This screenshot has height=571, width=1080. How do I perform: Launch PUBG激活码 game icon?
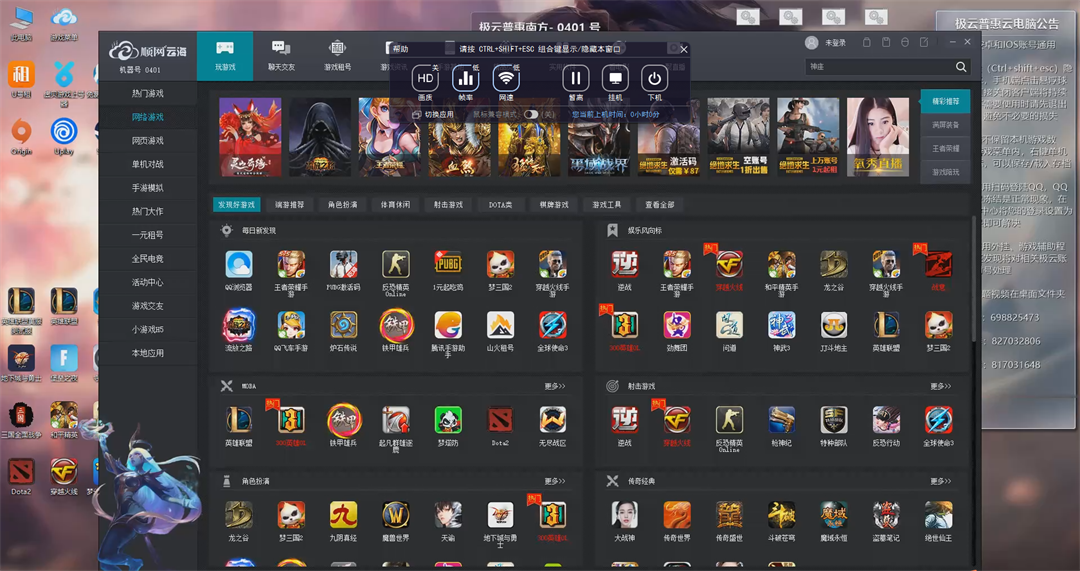343,264
